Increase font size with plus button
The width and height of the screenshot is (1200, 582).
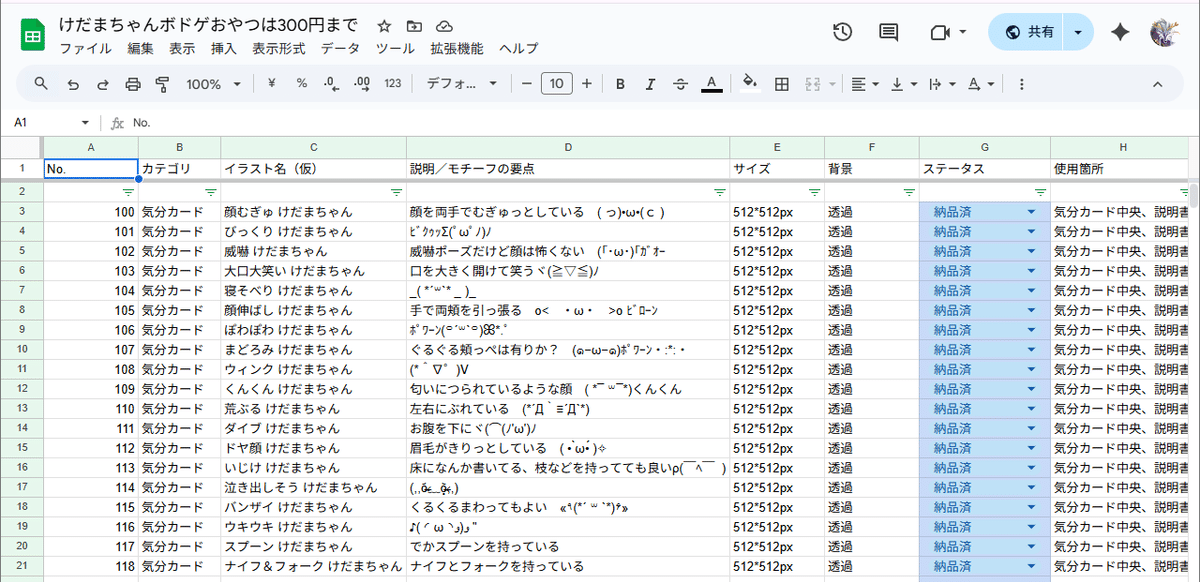point(586,84)
